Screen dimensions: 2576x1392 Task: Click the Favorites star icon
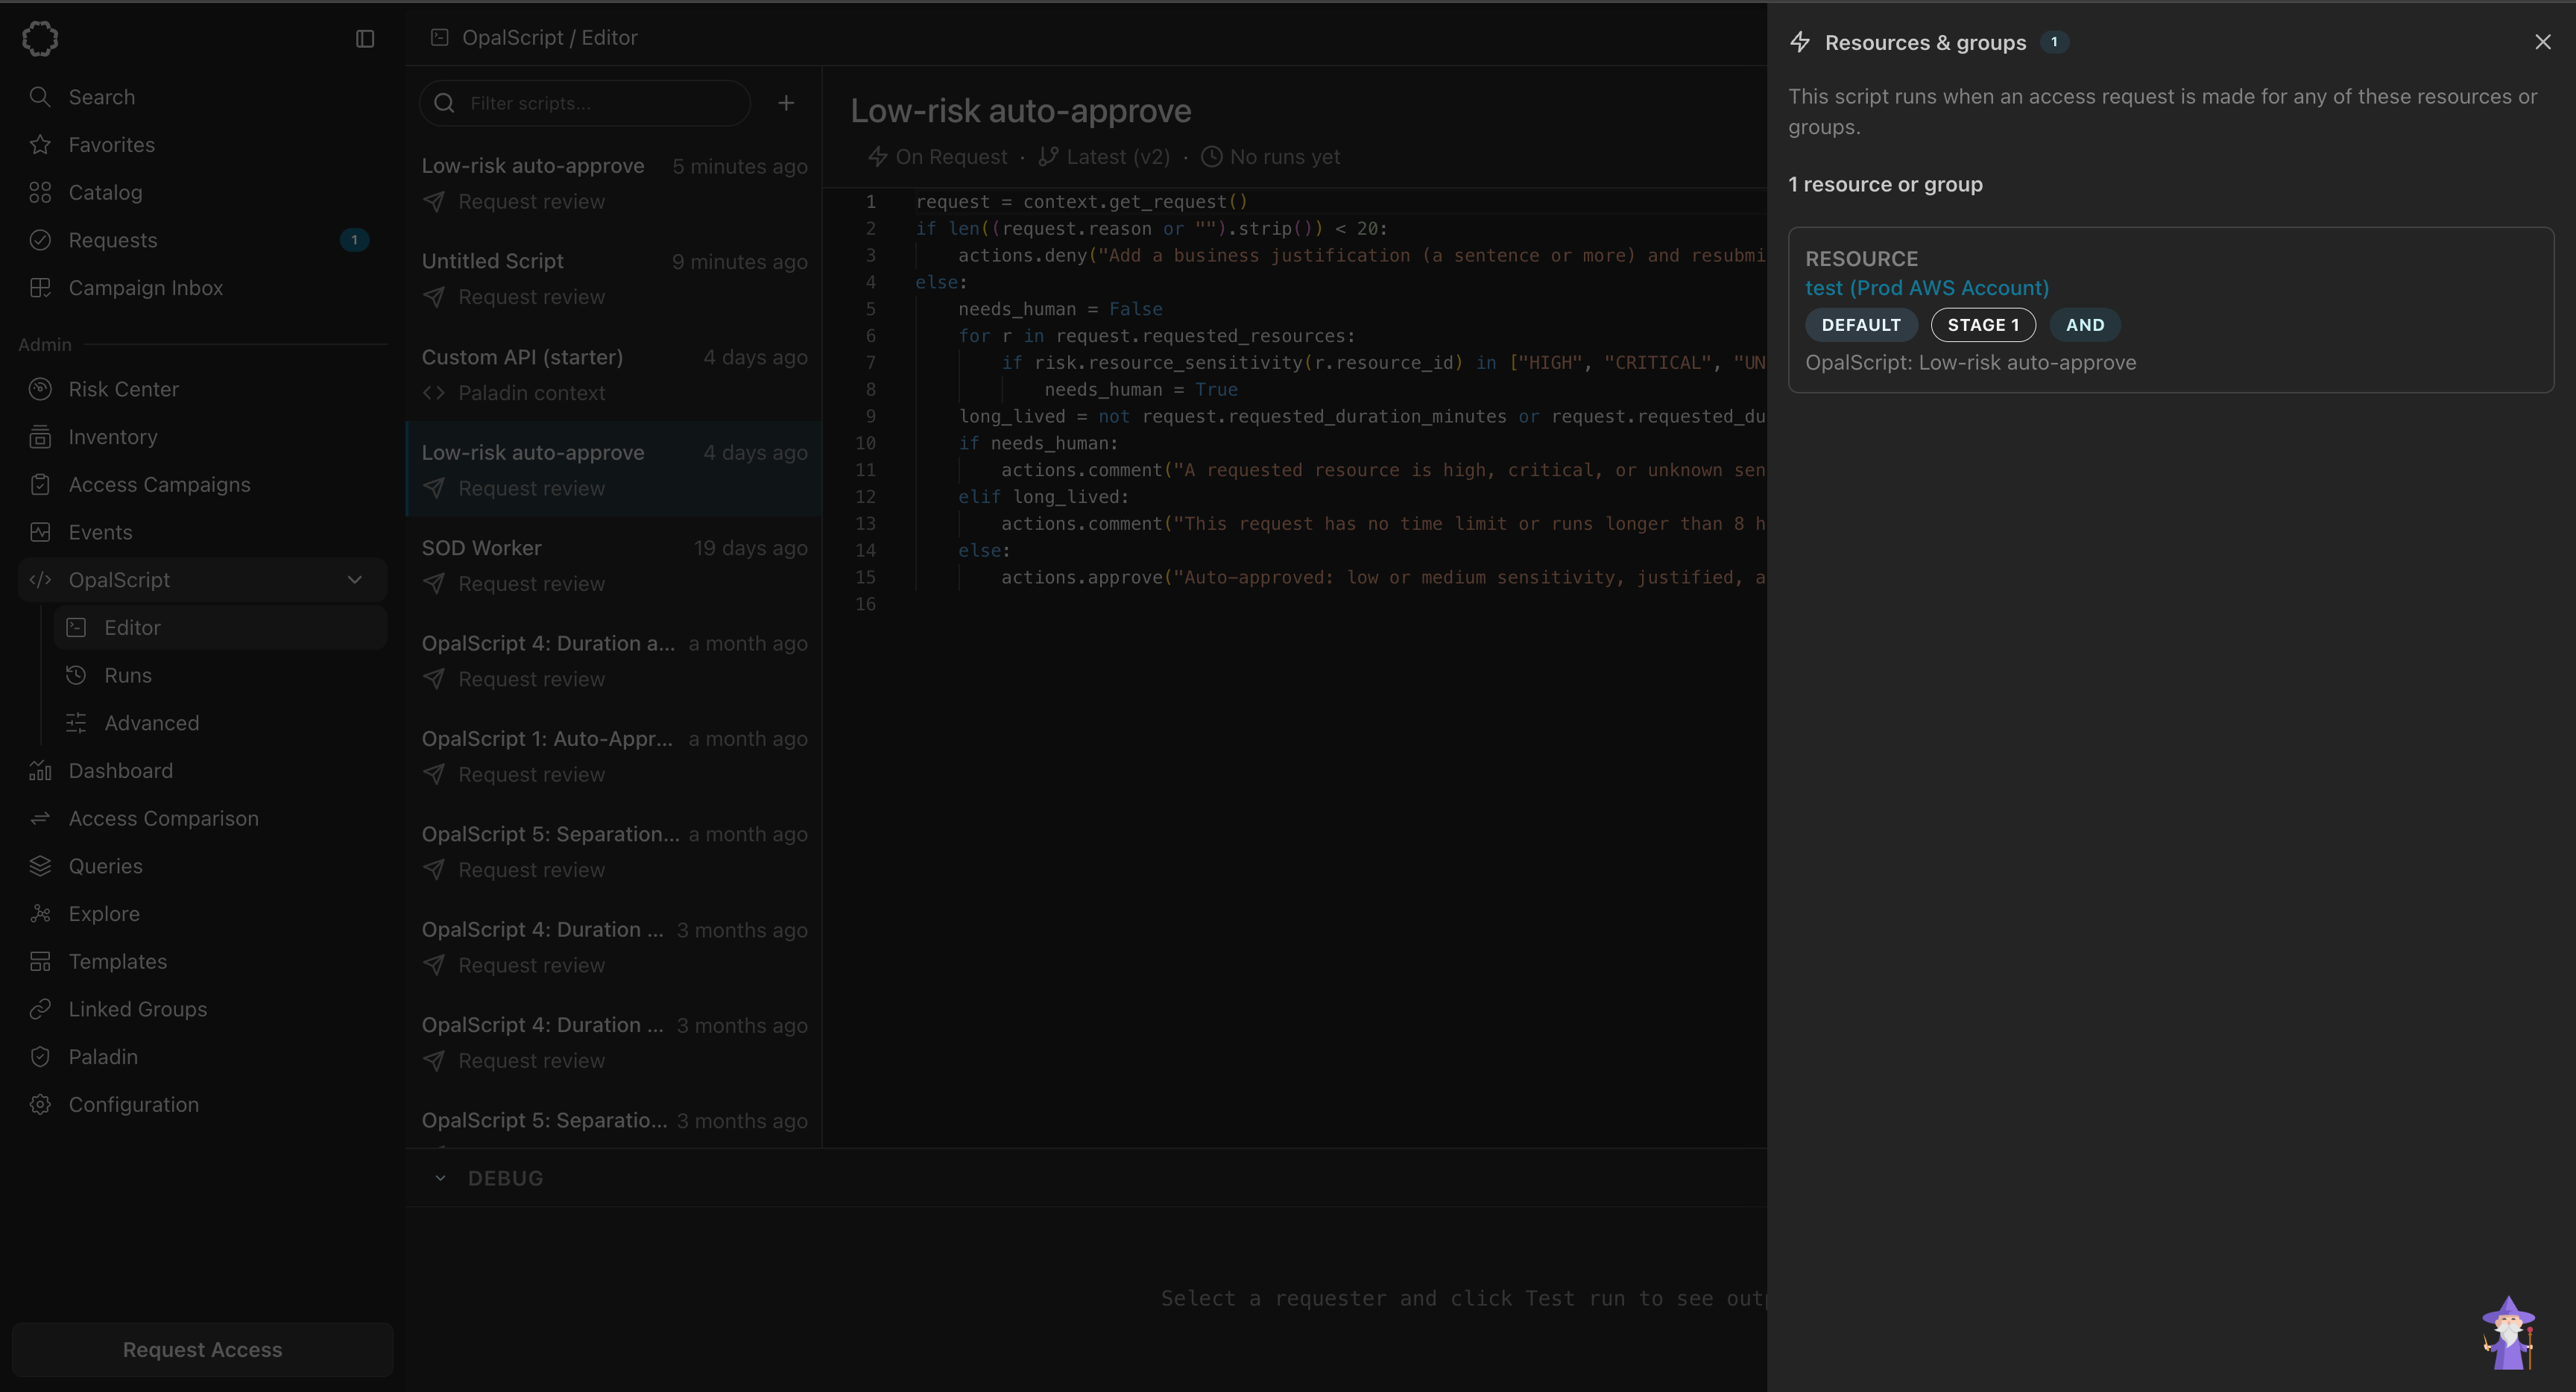click(40, 145)
